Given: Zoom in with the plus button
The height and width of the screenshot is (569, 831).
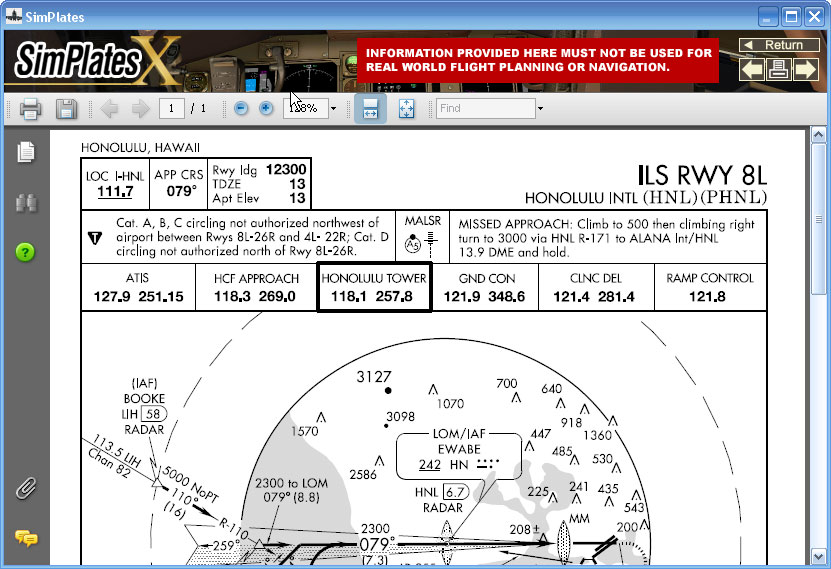Looking at the screenshot, I should coord(266,109).
